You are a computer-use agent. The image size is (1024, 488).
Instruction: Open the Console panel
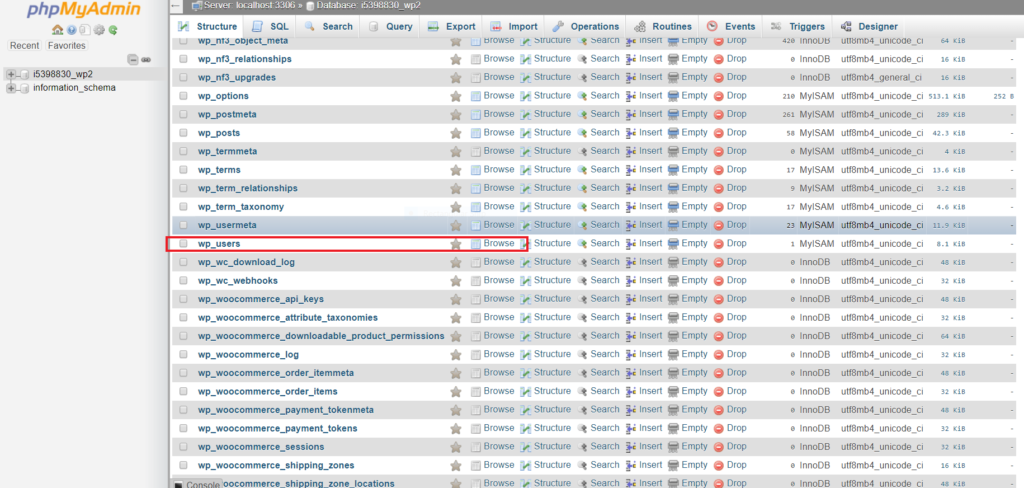tap(197, 485)
